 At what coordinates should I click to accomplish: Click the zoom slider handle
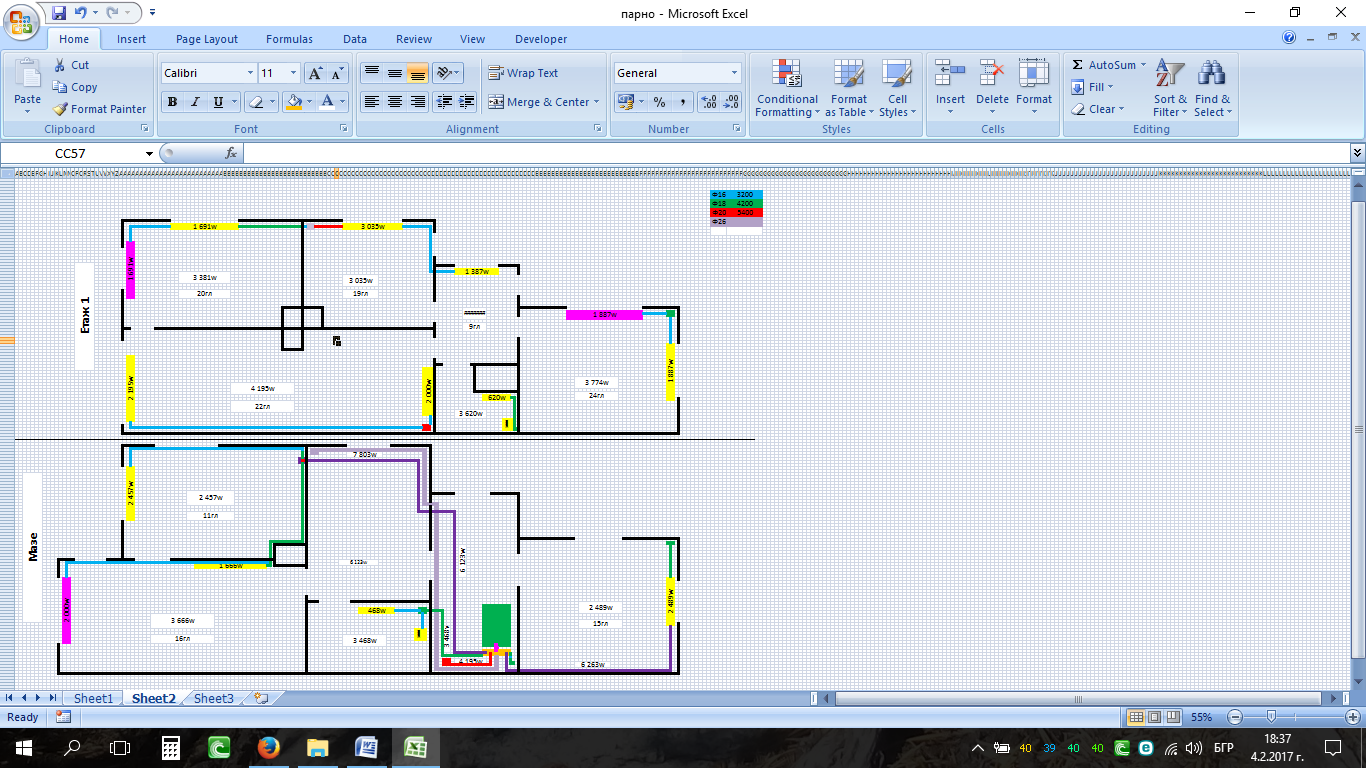tap(1271, 717)
